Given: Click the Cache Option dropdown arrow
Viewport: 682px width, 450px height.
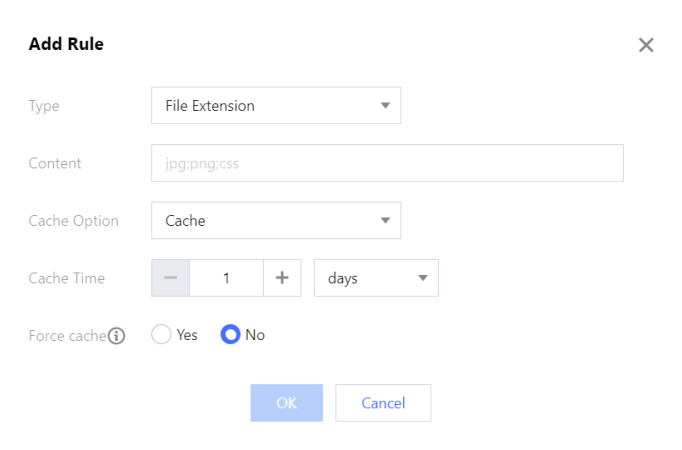Looking at the screenshot, I should (385, 220).
